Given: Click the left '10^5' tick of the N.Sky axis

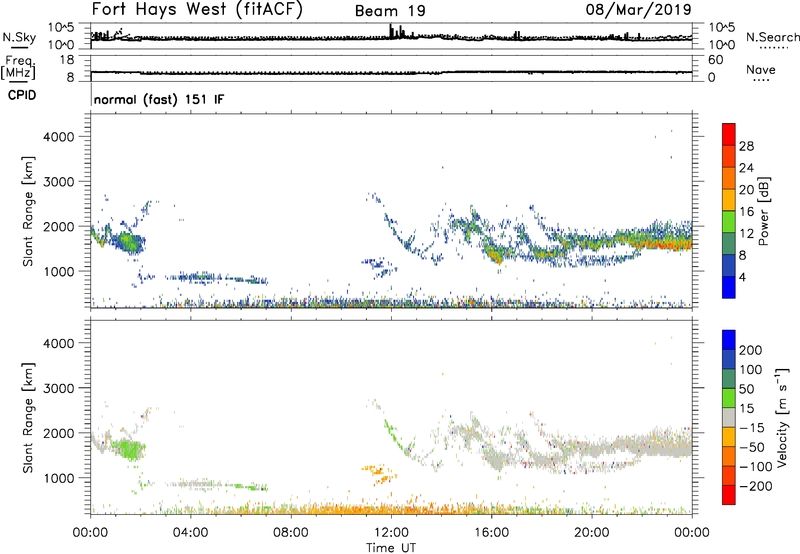Looking at the screenshot, I should coord(61,28).
